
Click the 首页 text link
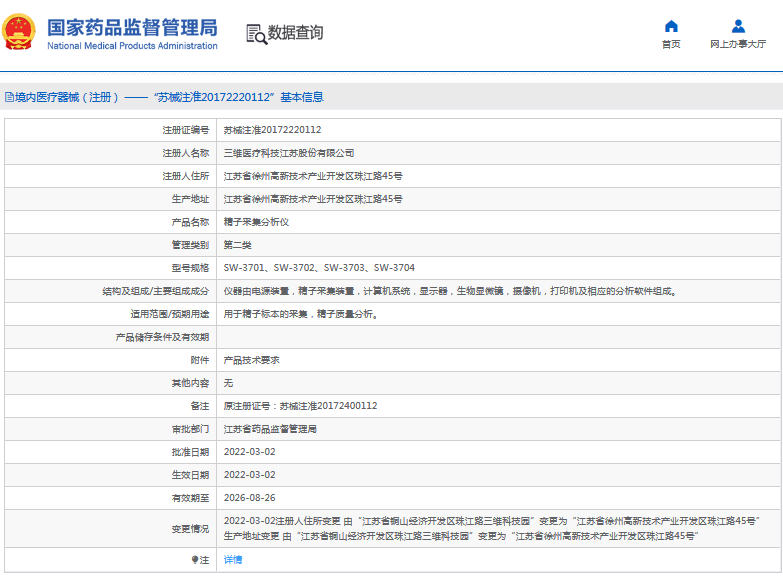[x=671, y=44]
